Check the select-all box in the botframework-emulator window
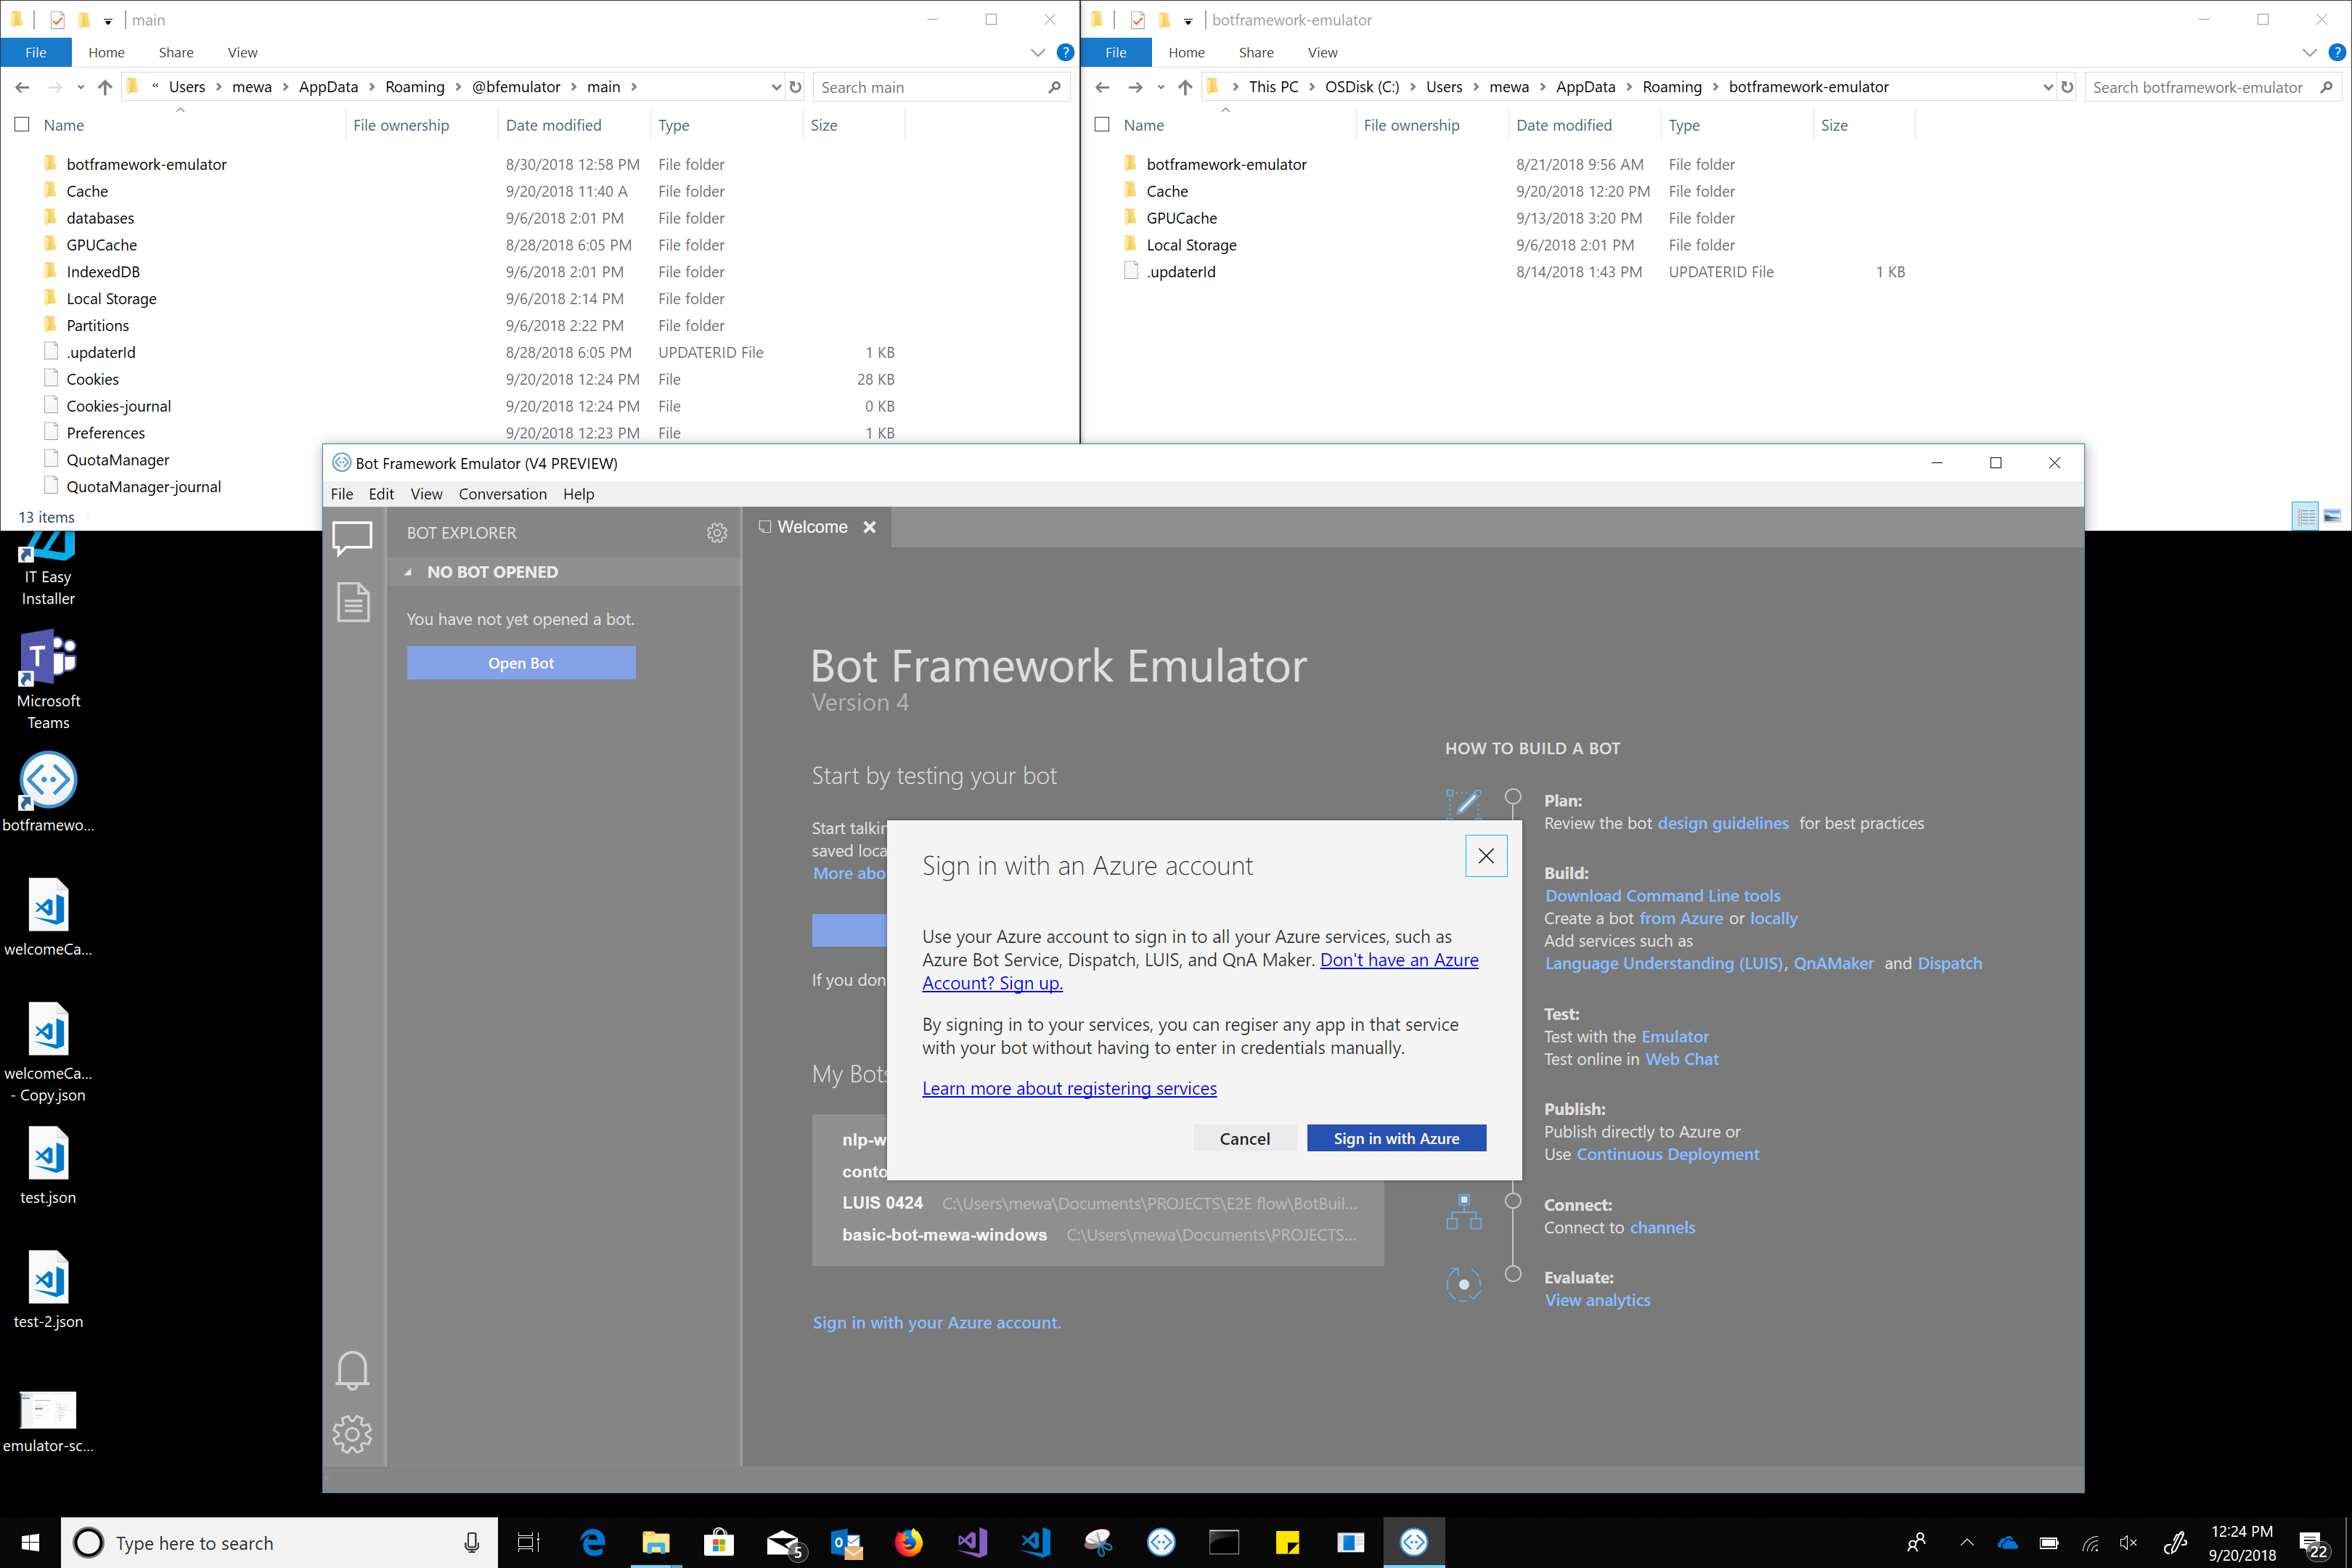 click(x=1102, y=124)
